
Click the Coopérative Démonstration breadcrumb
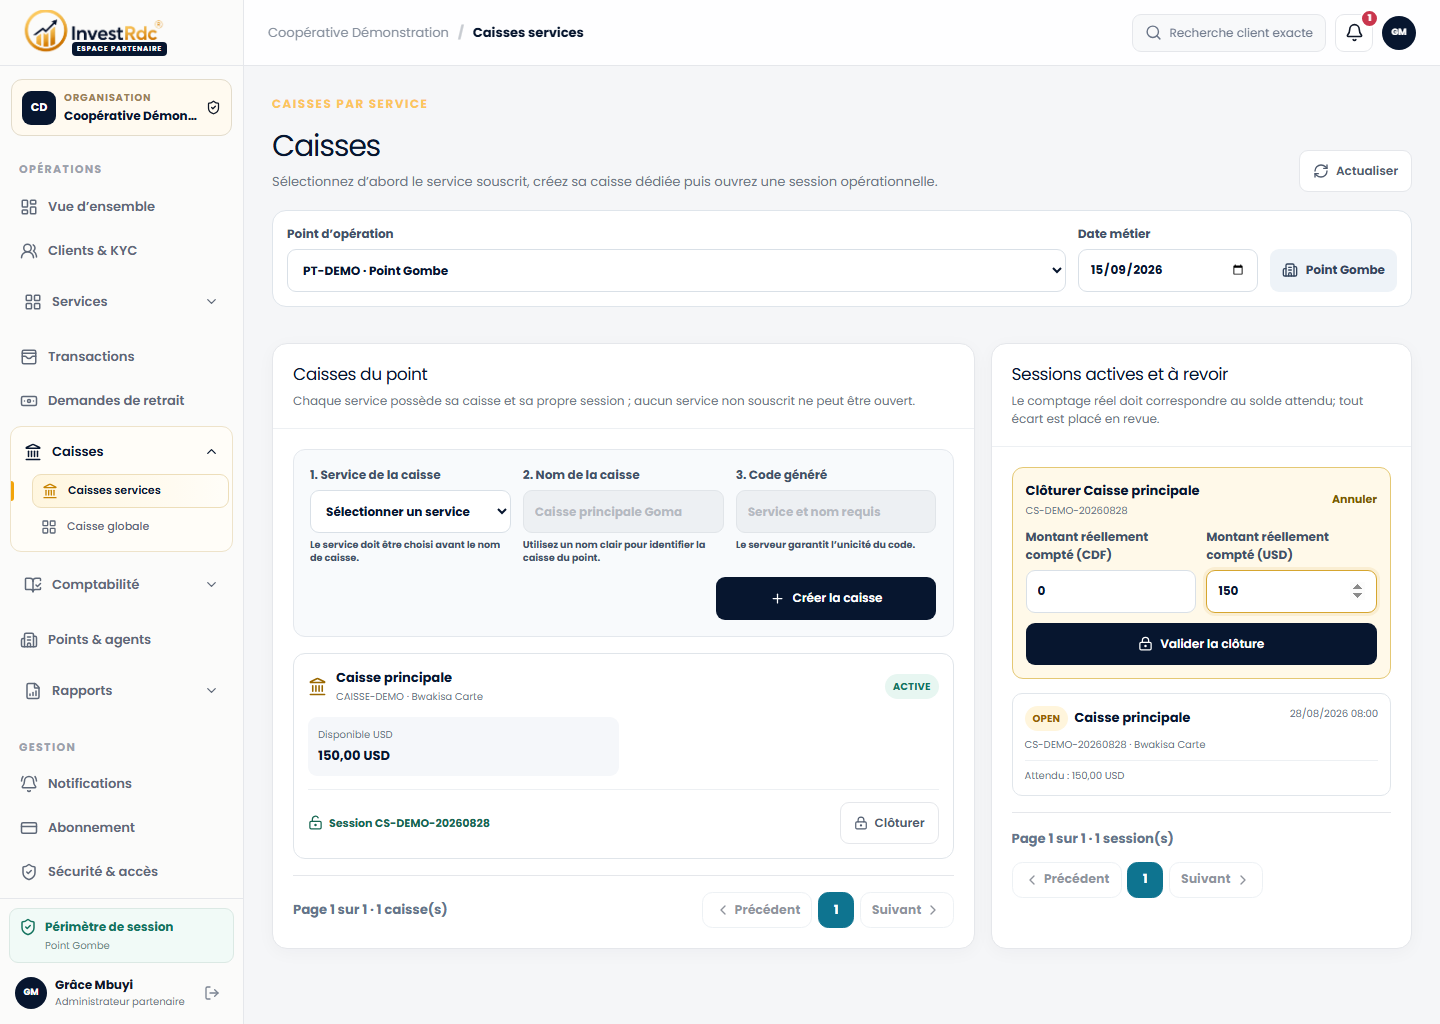click(358, 33)
